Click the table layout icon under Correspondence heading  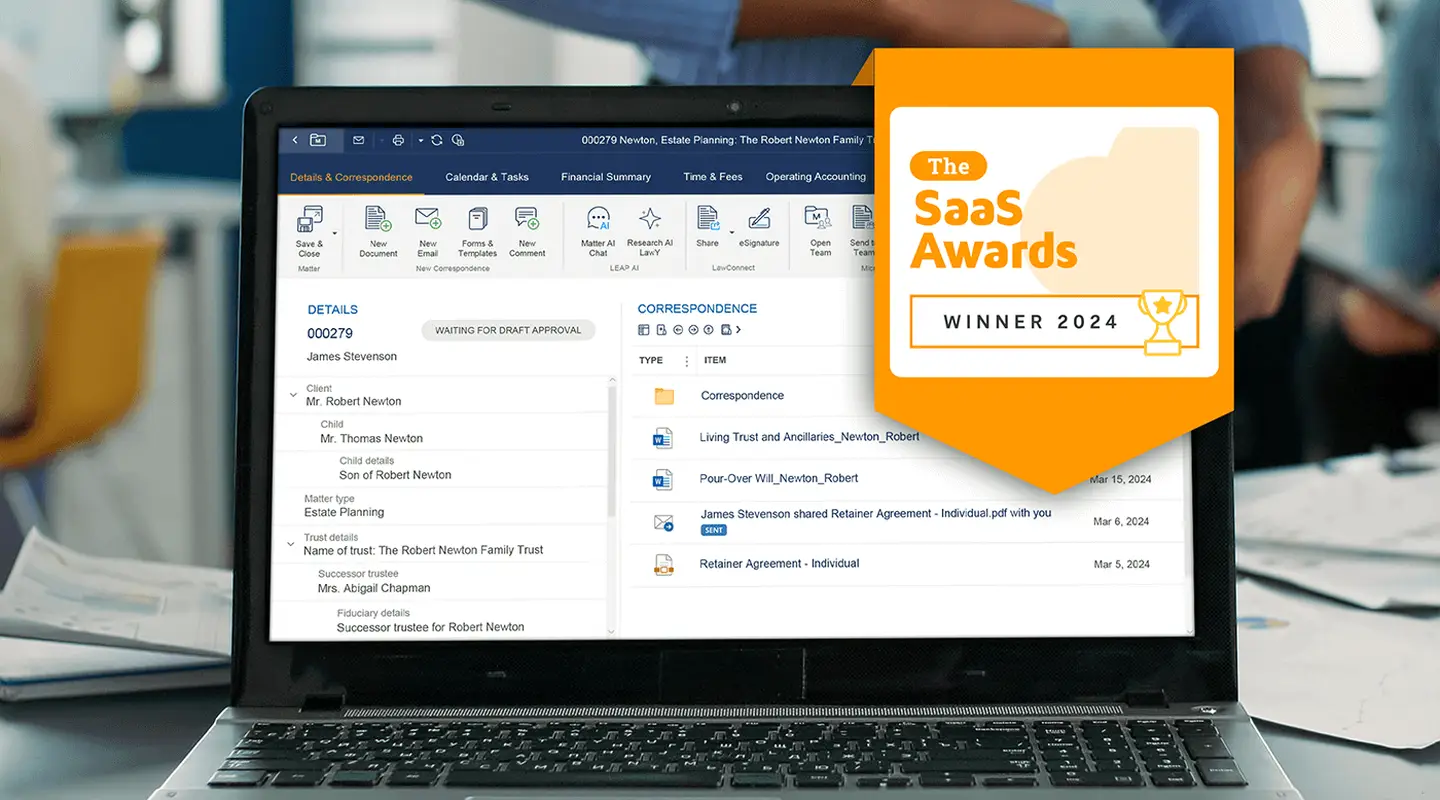[644, 330]
